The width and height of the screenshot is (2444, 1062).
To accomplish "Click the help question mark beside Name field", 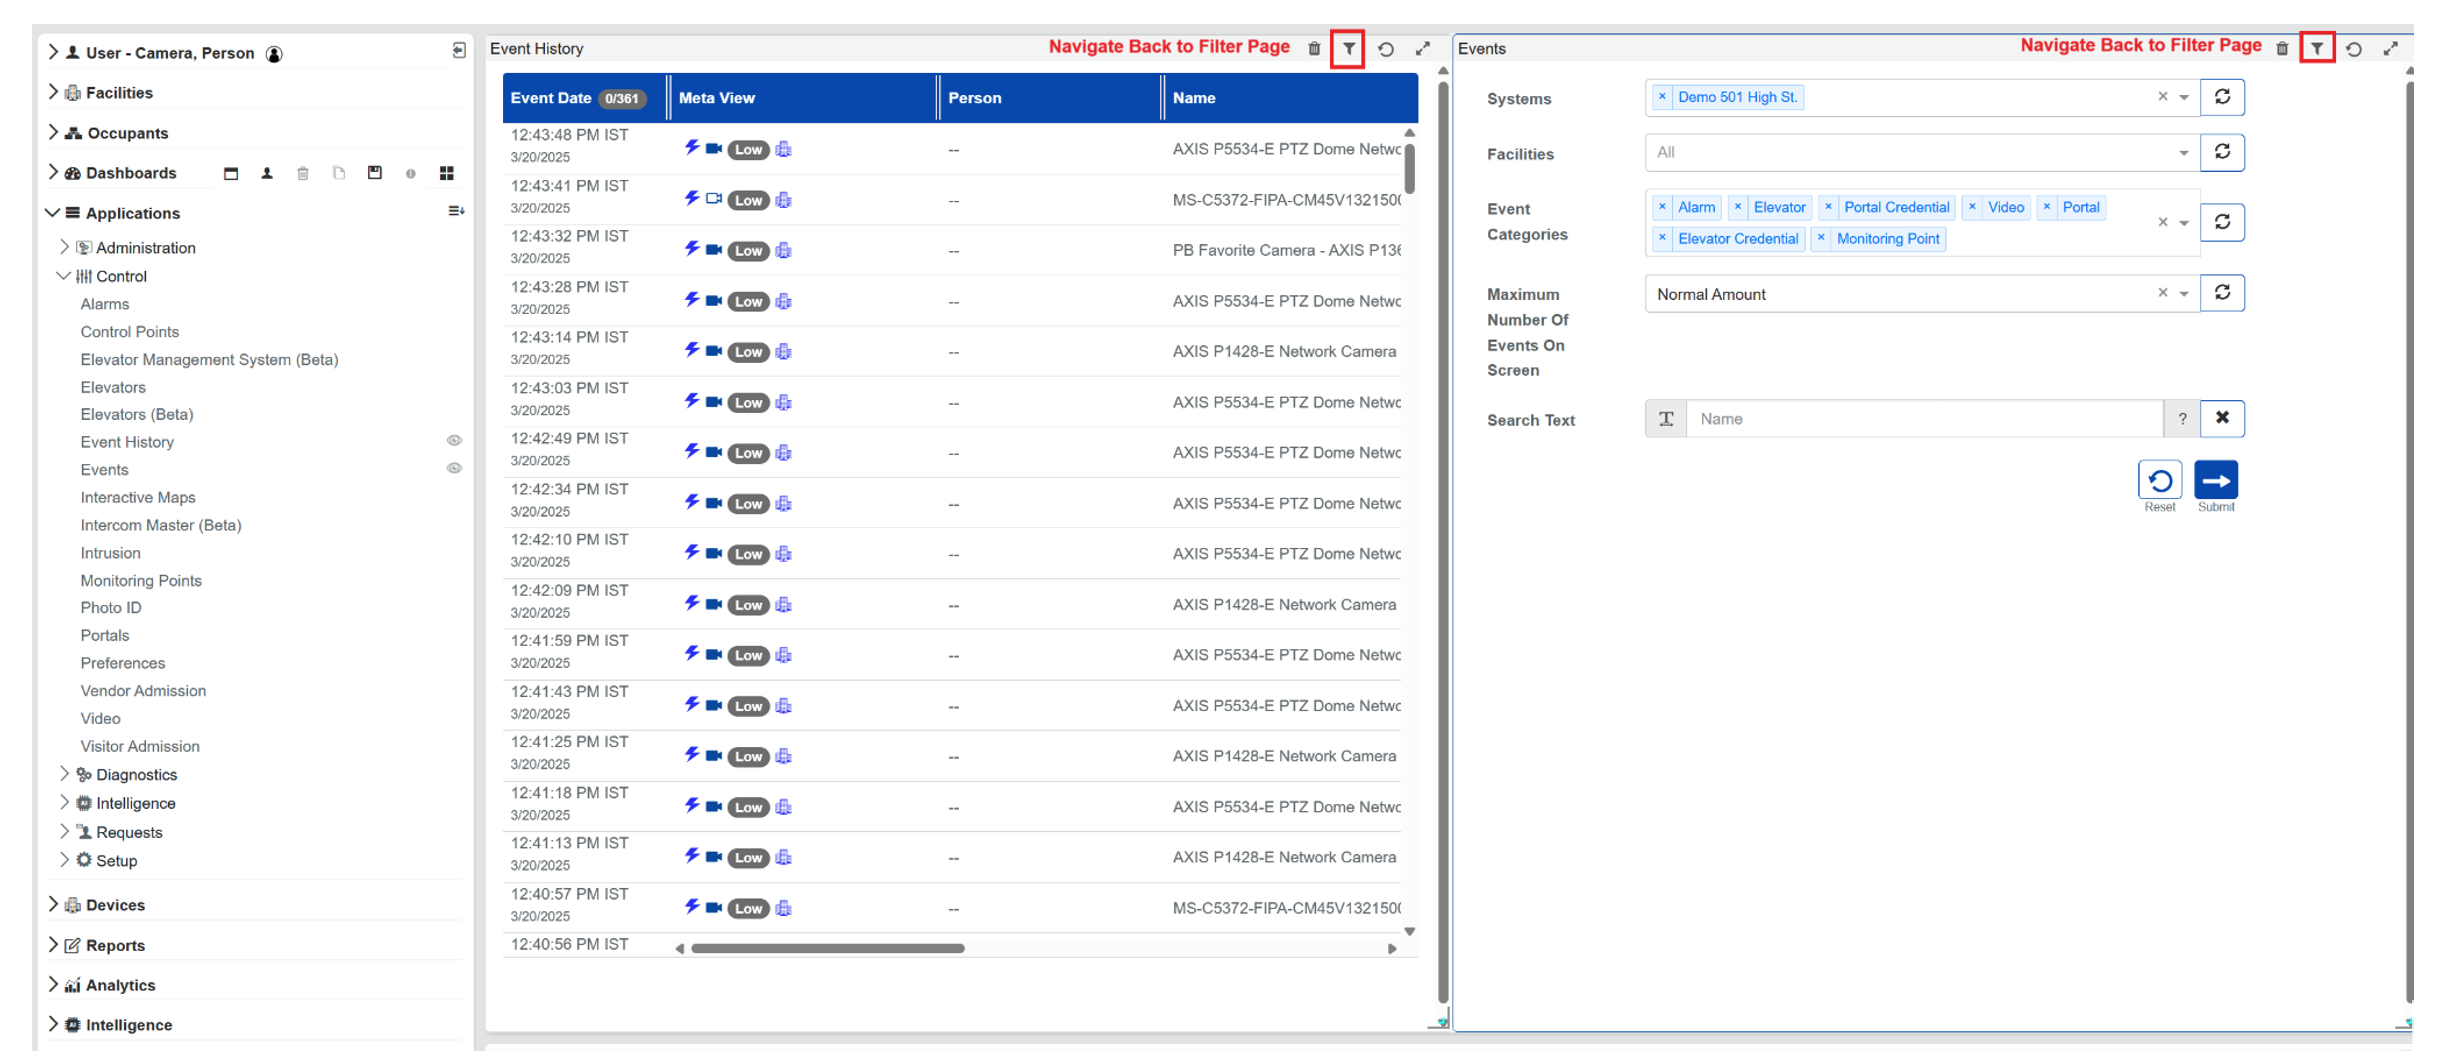I will (x=2182, y=419).
